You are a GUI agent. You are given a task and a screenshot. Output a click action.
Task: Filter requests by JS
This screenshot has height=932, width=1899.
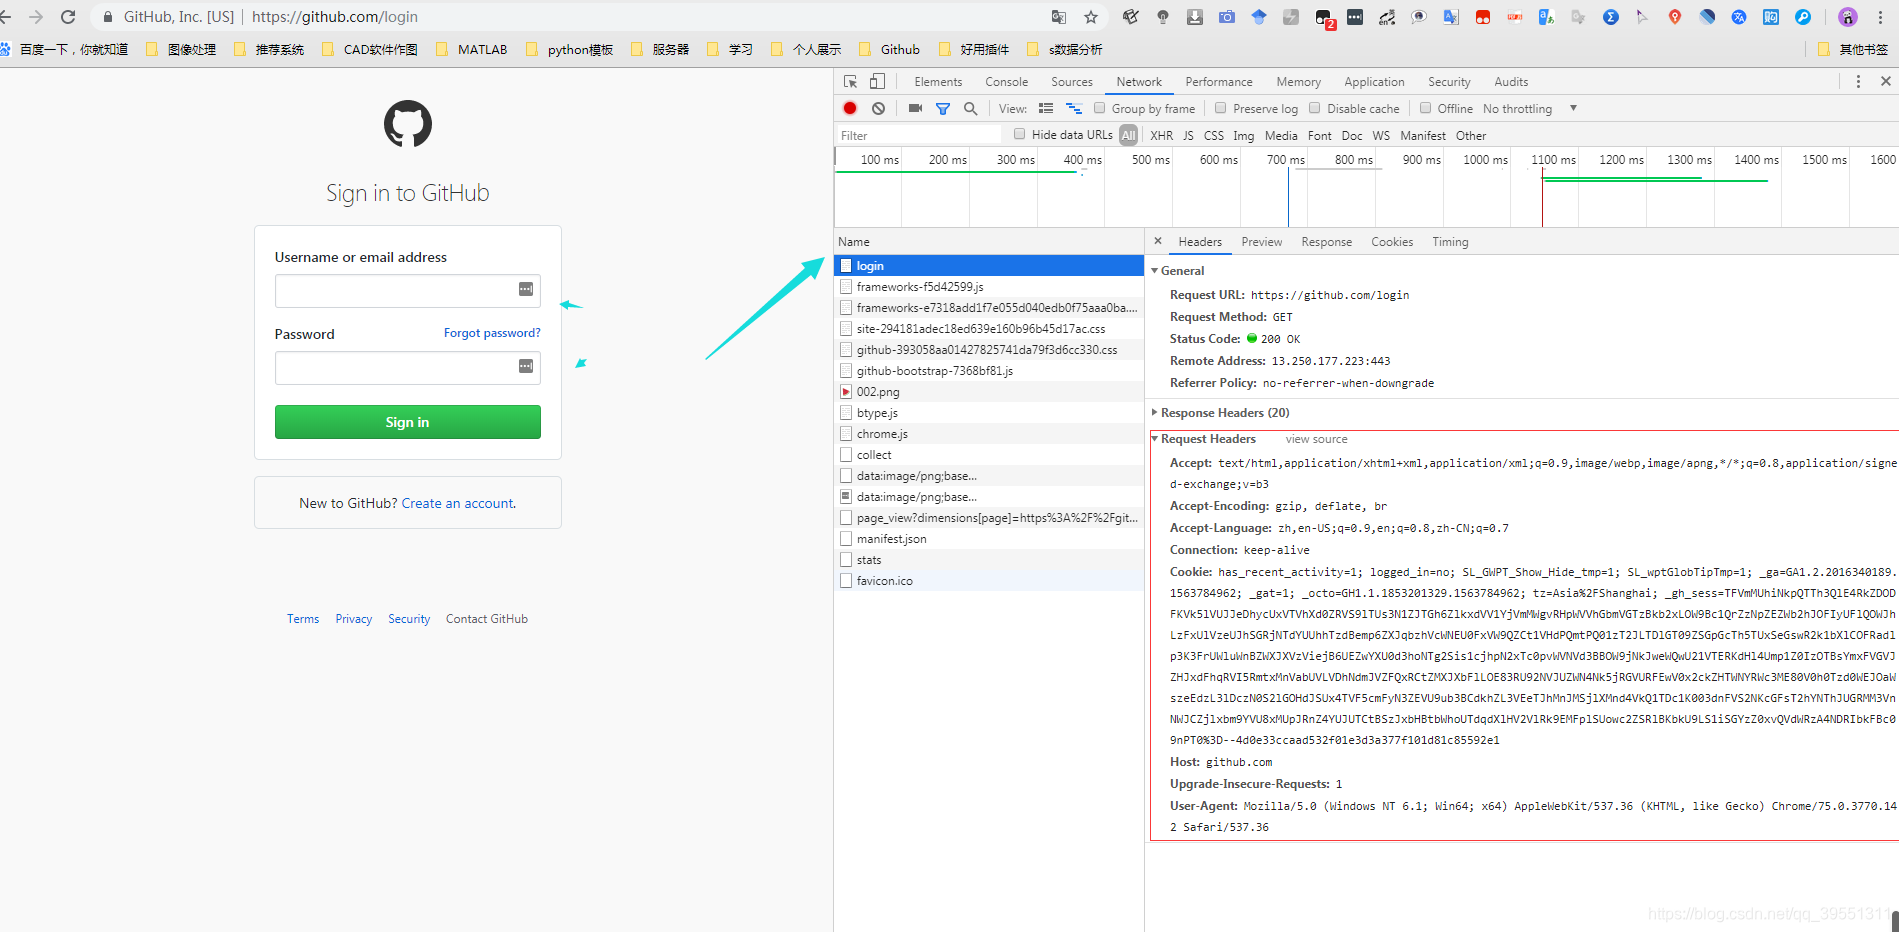click(1188, 135)
